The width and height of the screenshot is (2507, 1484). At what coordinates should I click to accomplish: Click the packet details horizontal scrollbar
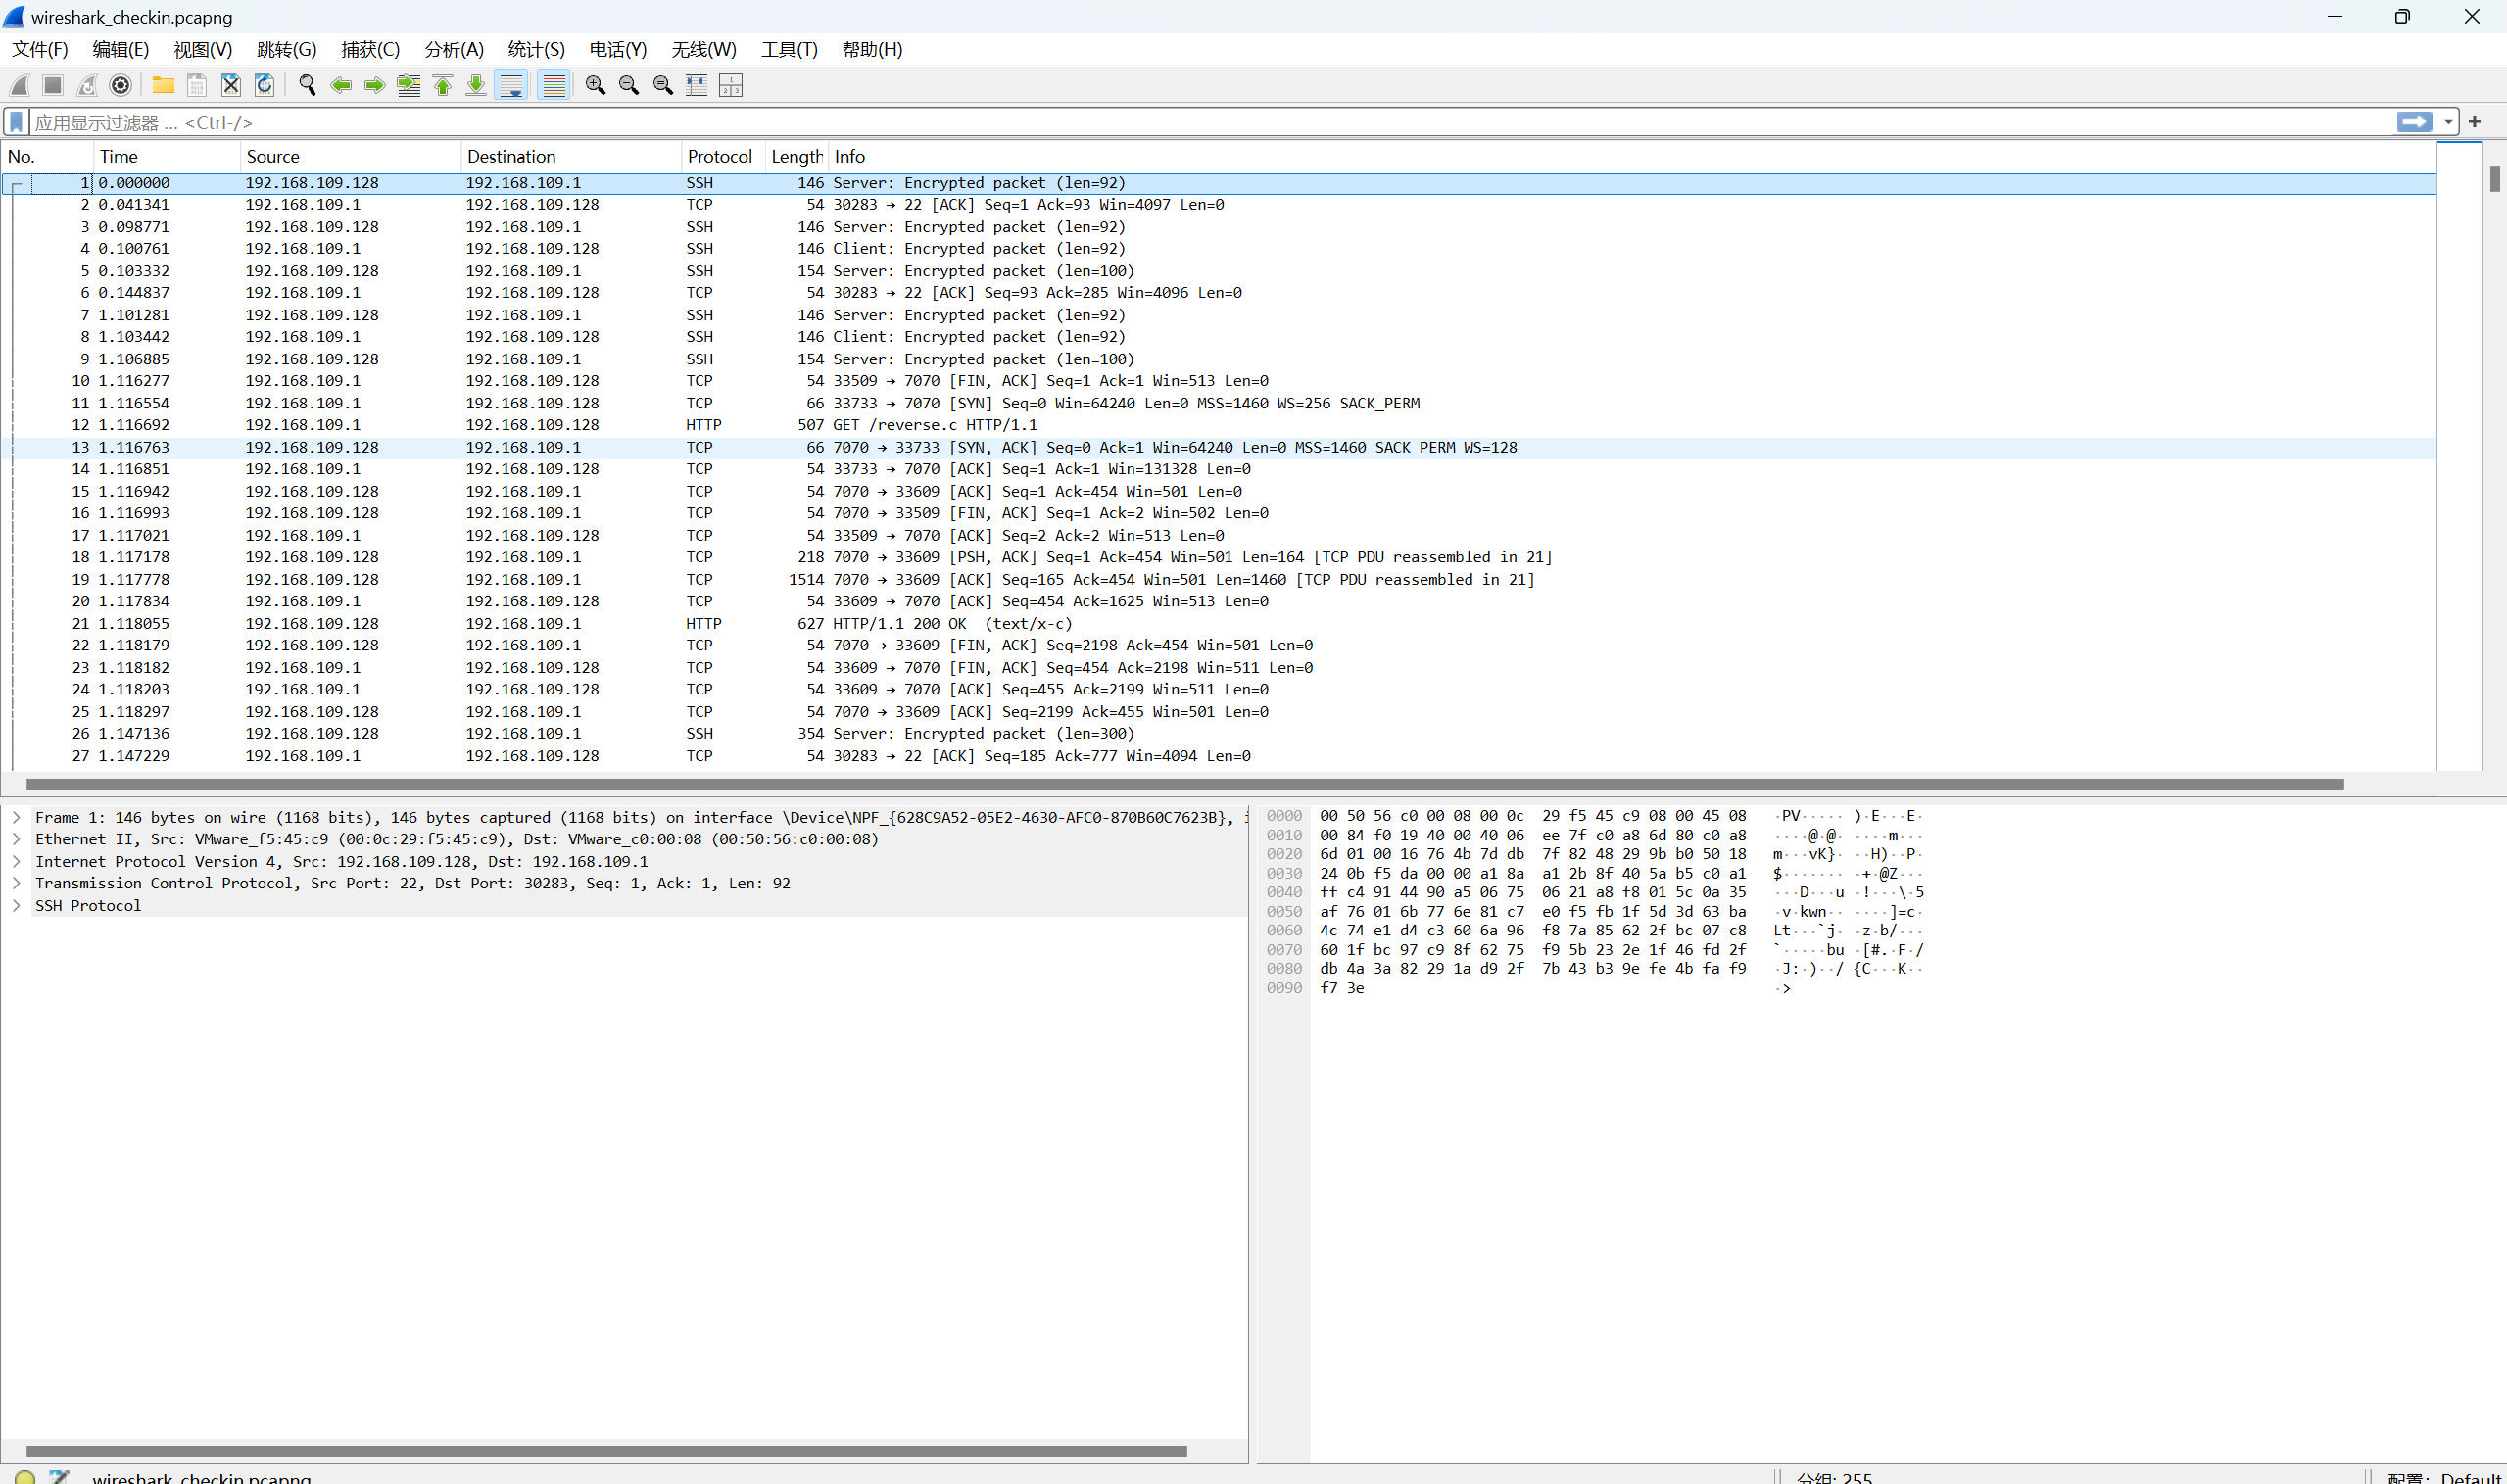pos(606,1451)
